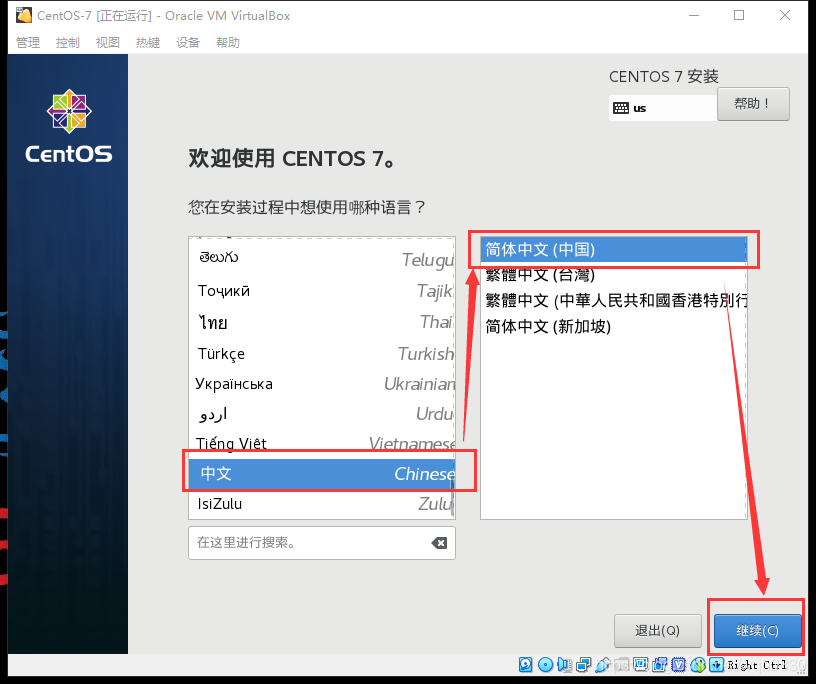Image resolution: width=816 pixels, height=684 pixels.
Task: Click the display settings status icon
Action: click(x=641, y=664)
